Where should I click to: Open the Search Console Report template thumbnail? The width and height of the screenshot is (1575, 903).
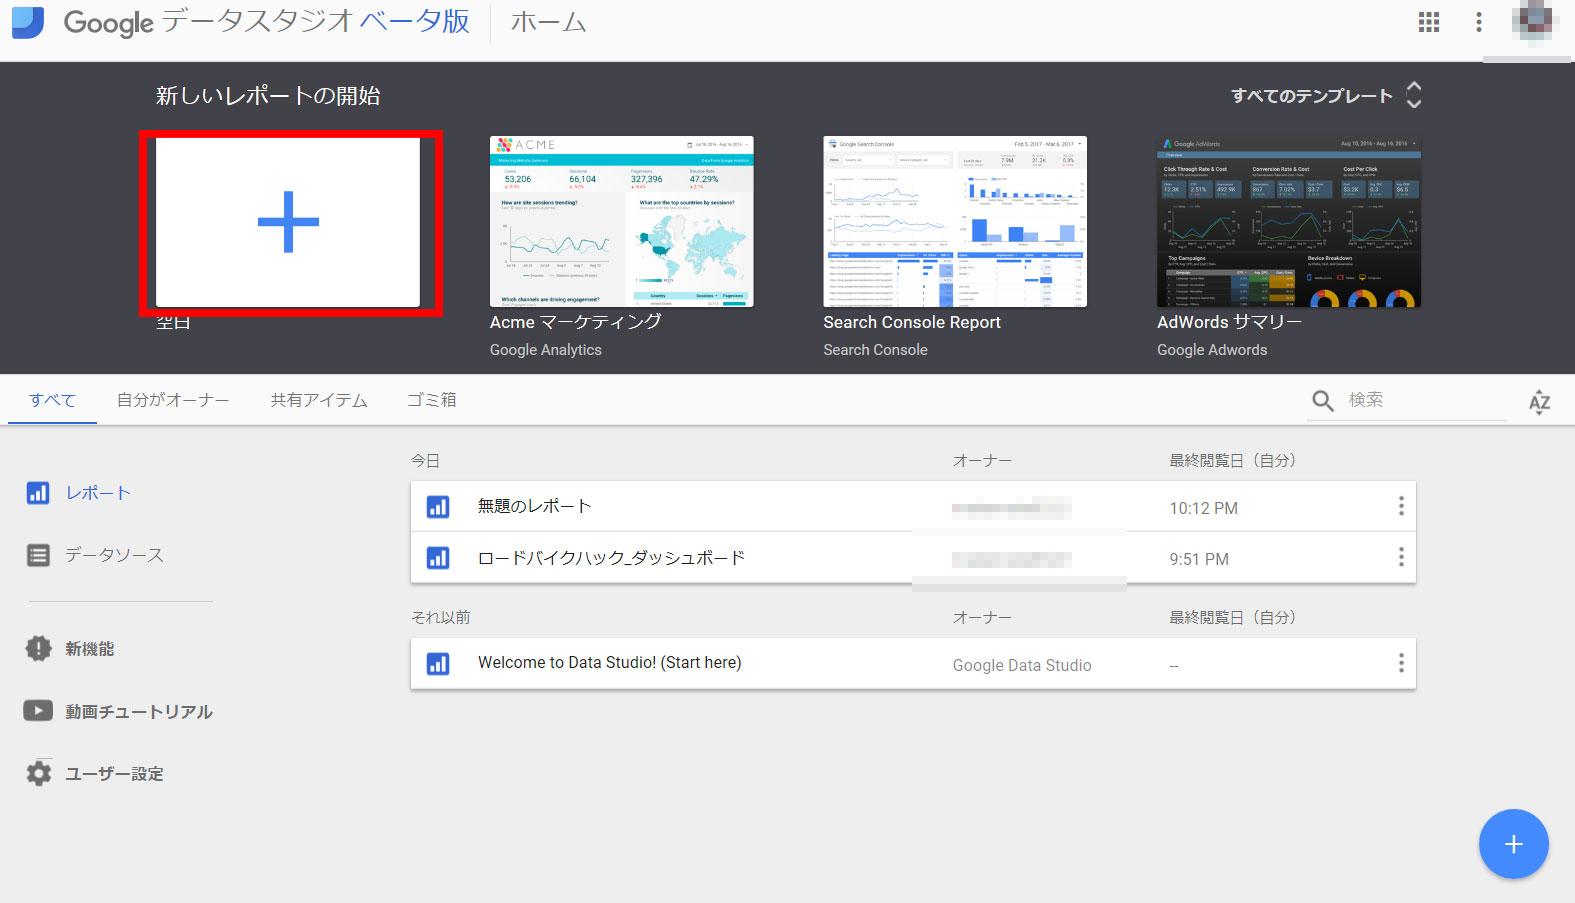pyautogui.click(x=955, y=222)
